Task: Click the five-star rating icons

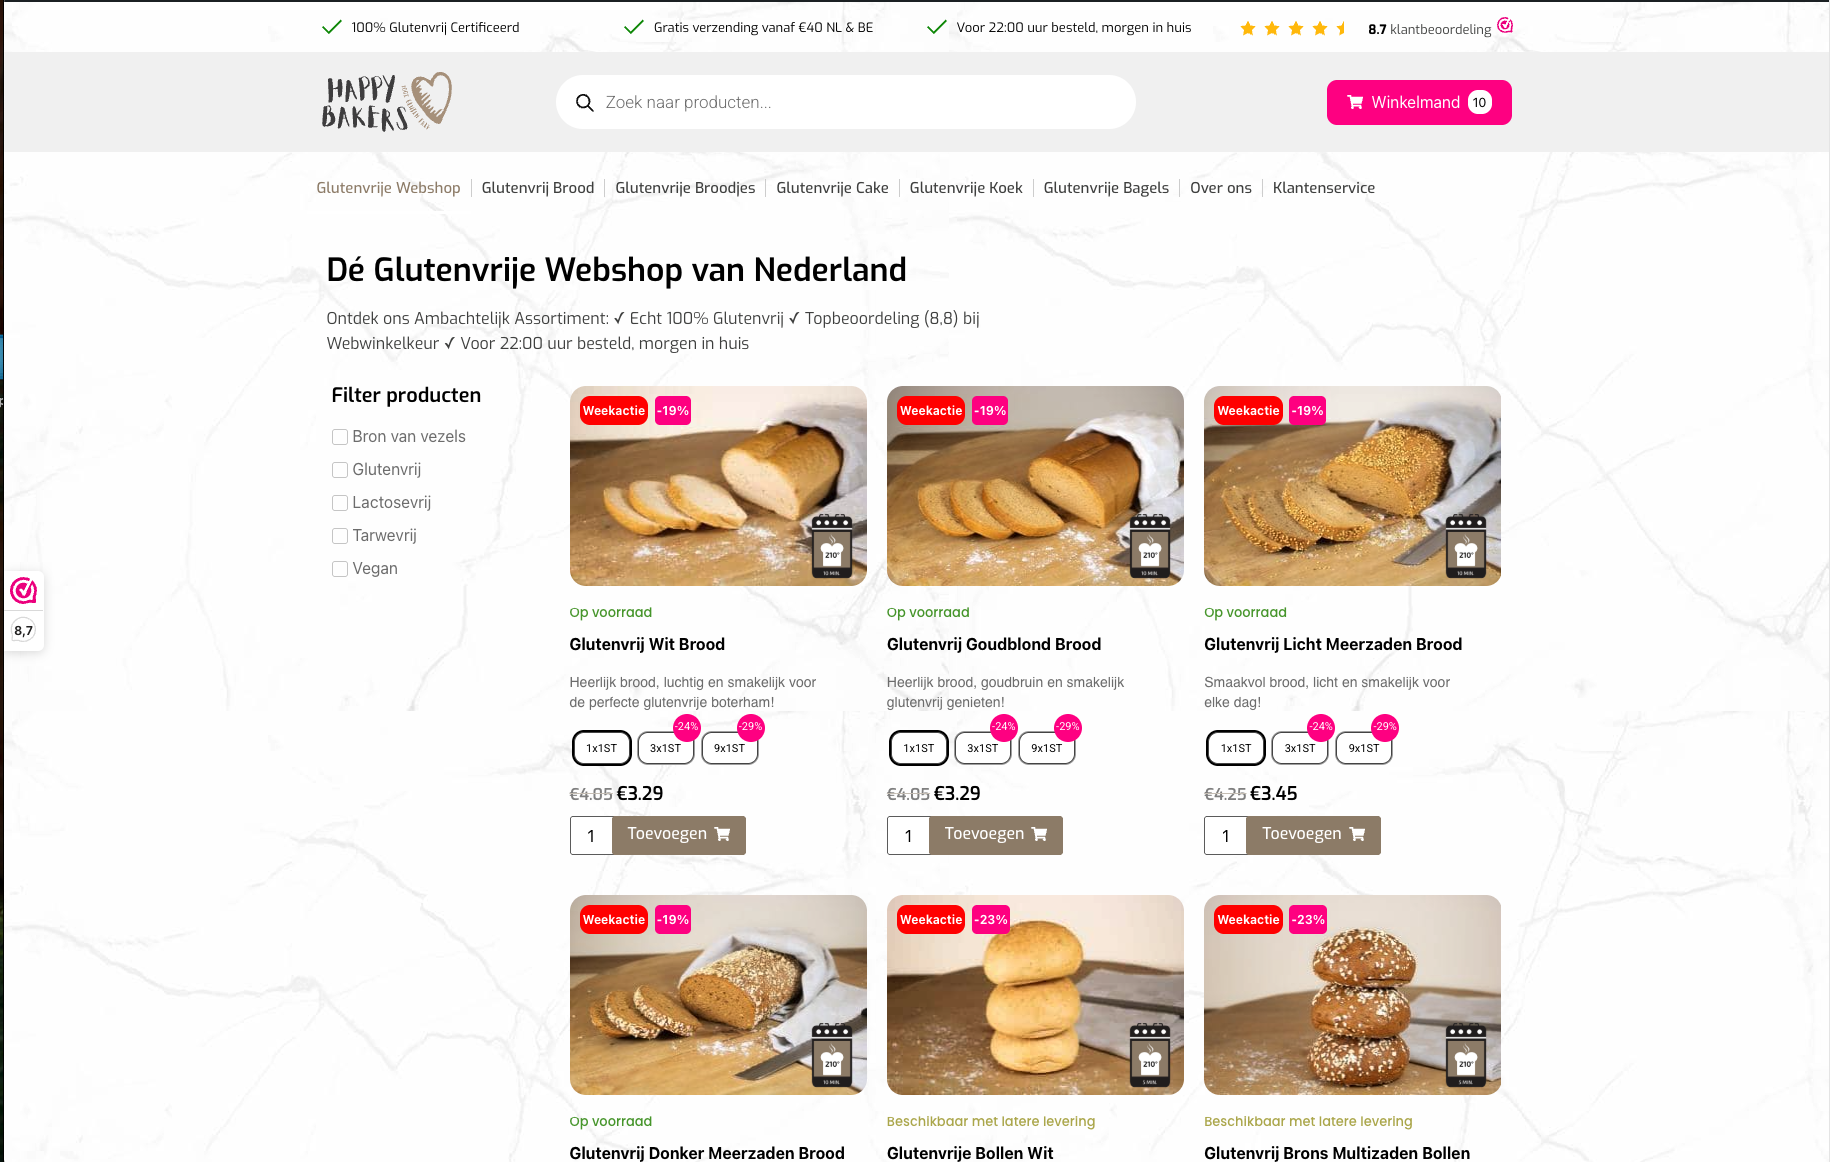Action: (1293, 28)
